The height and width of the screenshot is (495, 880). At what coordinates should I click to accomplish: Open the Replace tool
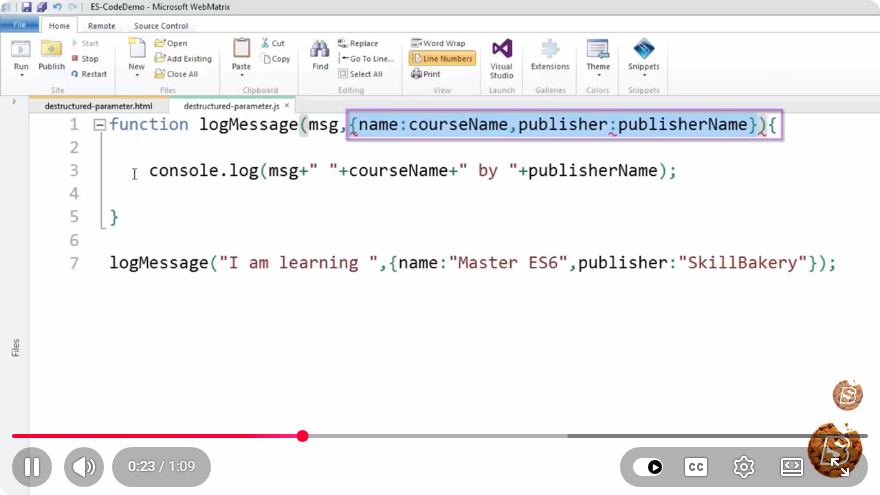pyautogui.click(x=358, y=43)
